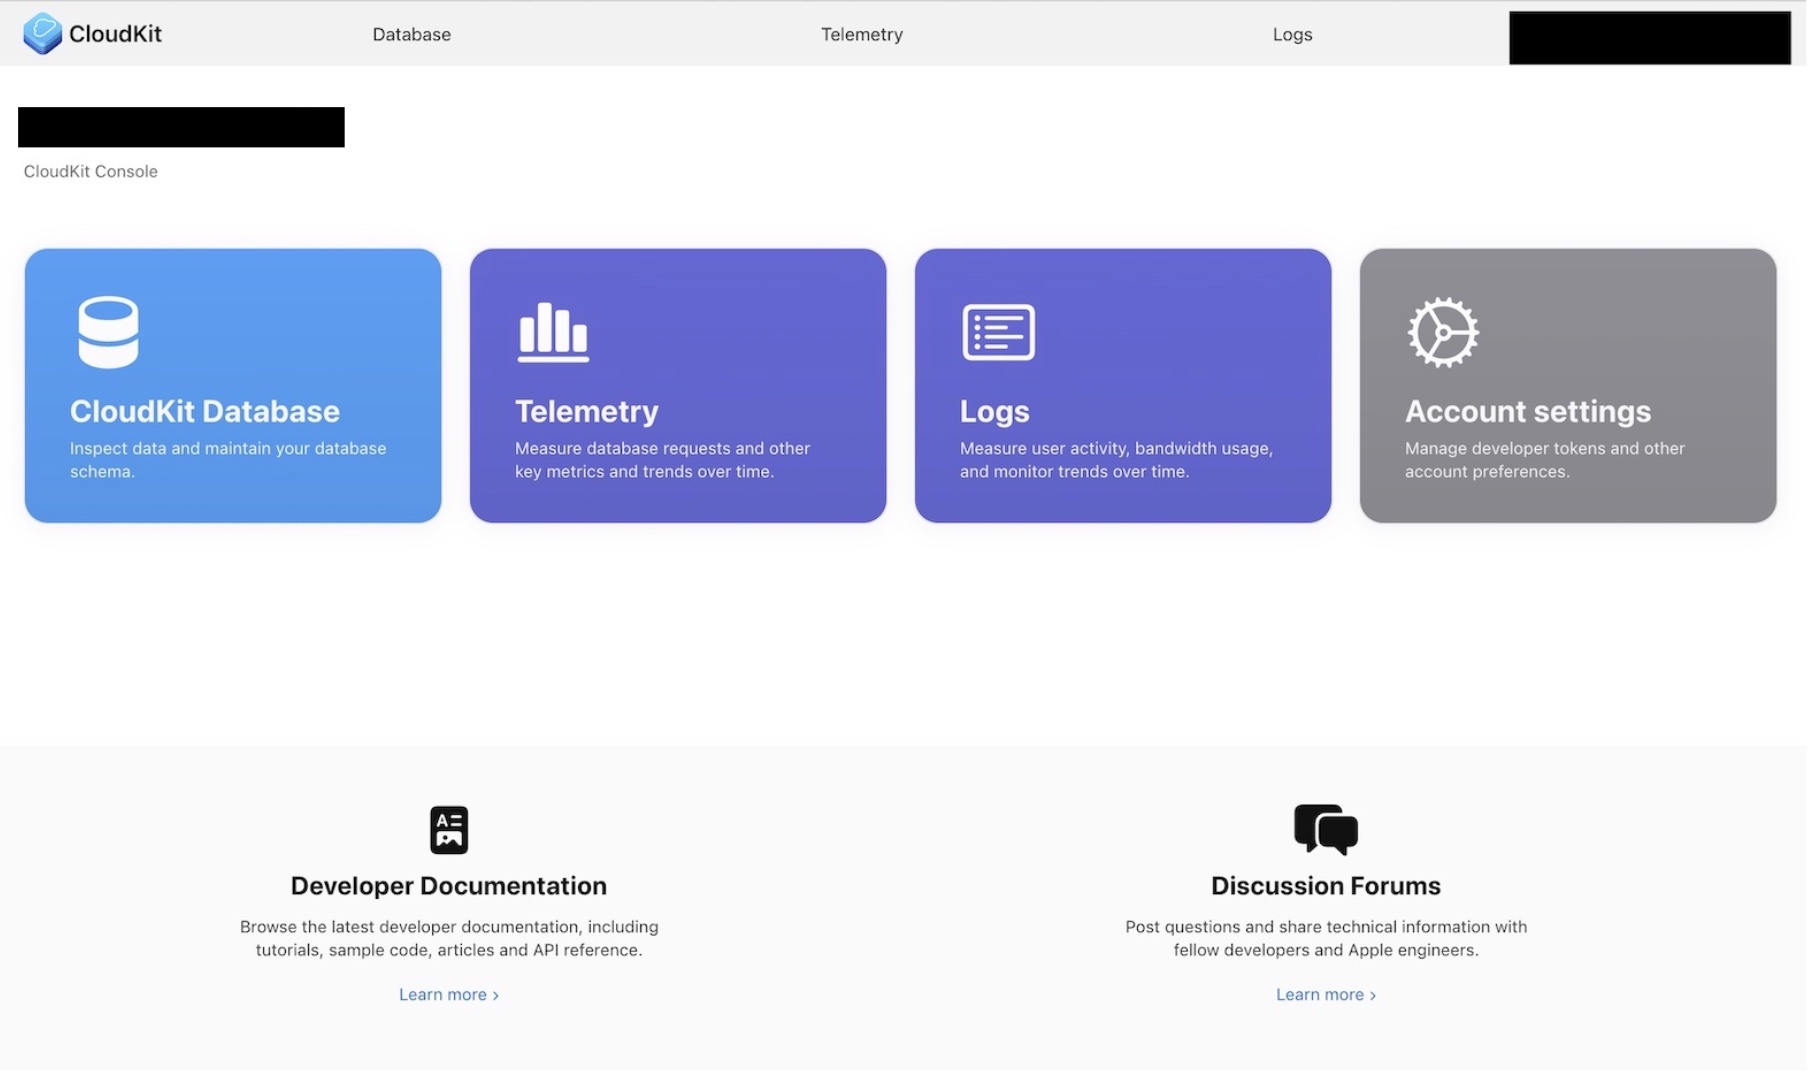Click the Developer Documentation page icon

449,830
